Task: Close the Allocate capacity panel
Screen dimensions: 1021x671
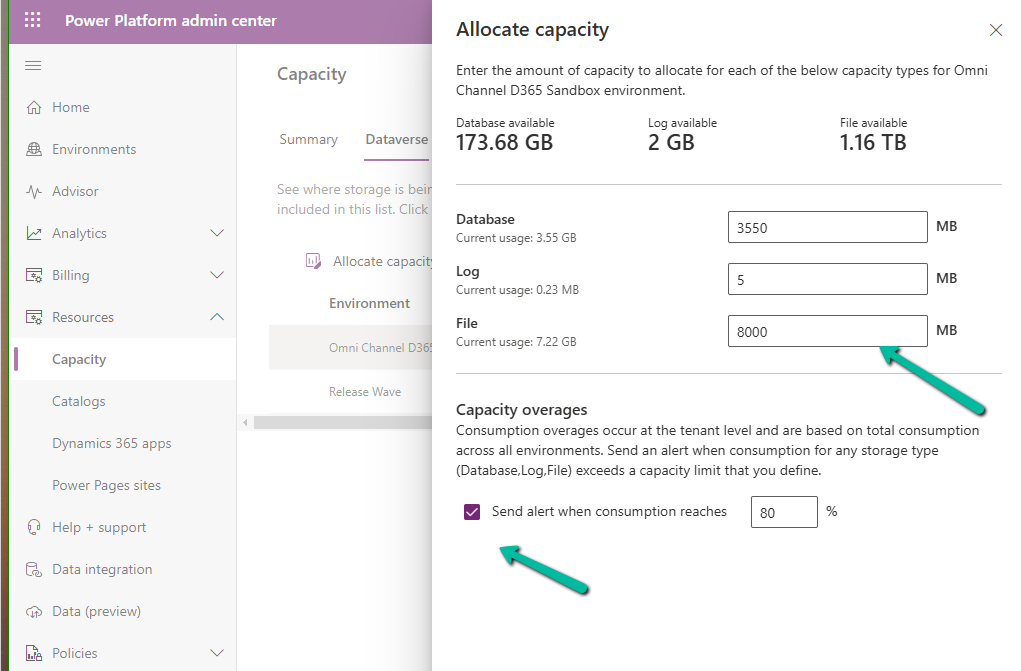Action: pyautogui.click(x=995, y=30)
